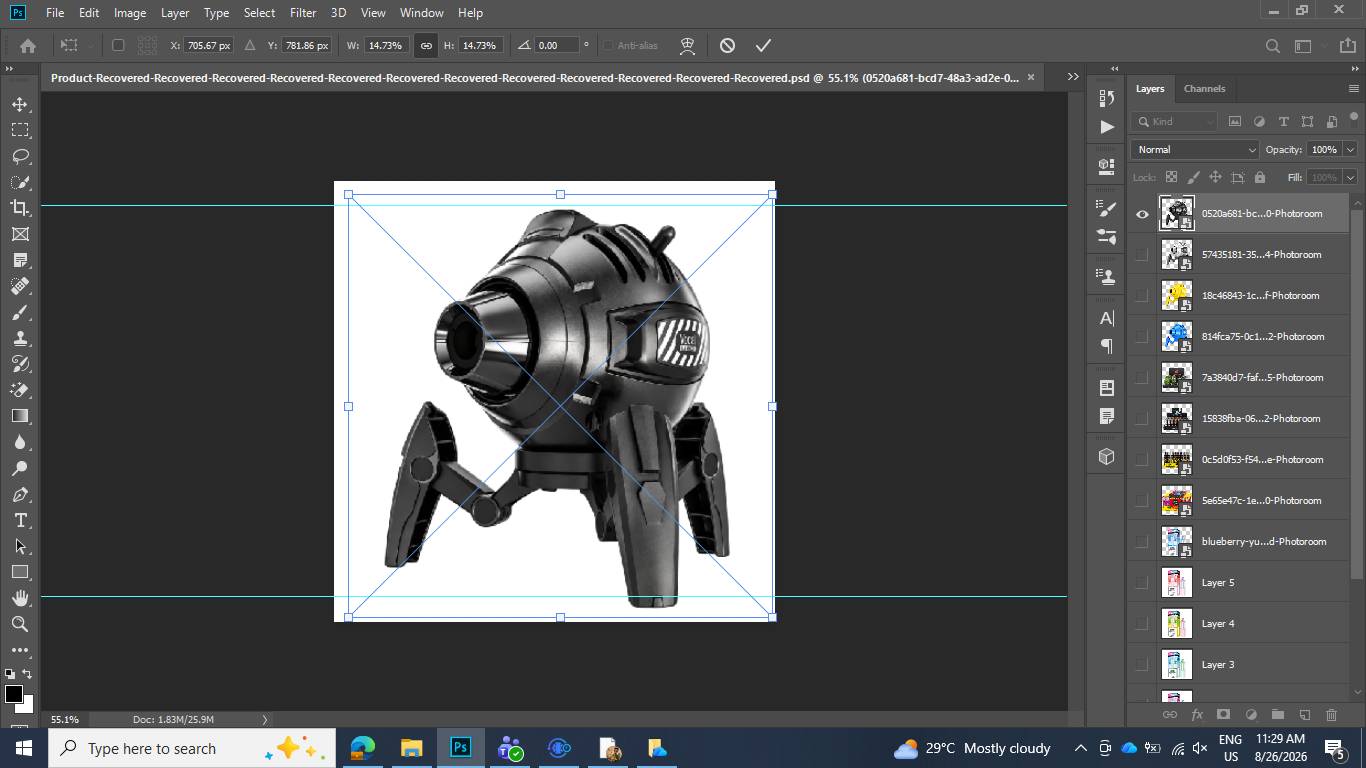Create a new layer with the button
Screen dimensions: 1366x768
1304,714
